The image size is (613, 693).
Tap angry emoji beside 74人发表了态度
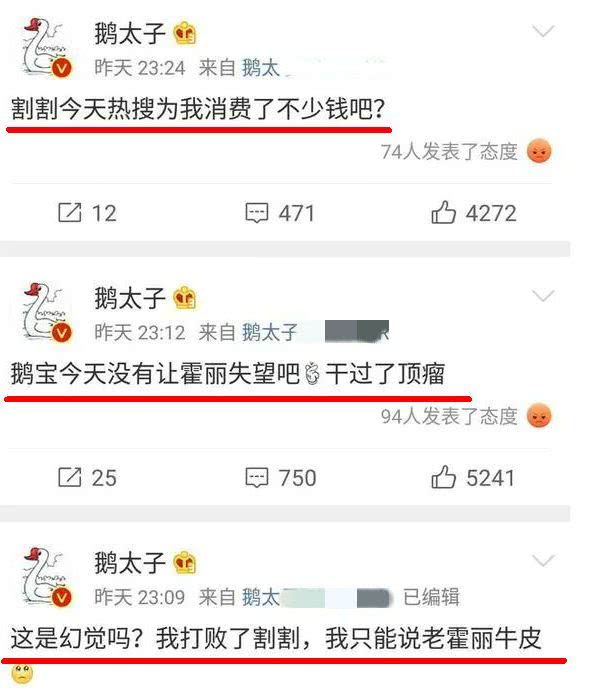pos(539,151)
